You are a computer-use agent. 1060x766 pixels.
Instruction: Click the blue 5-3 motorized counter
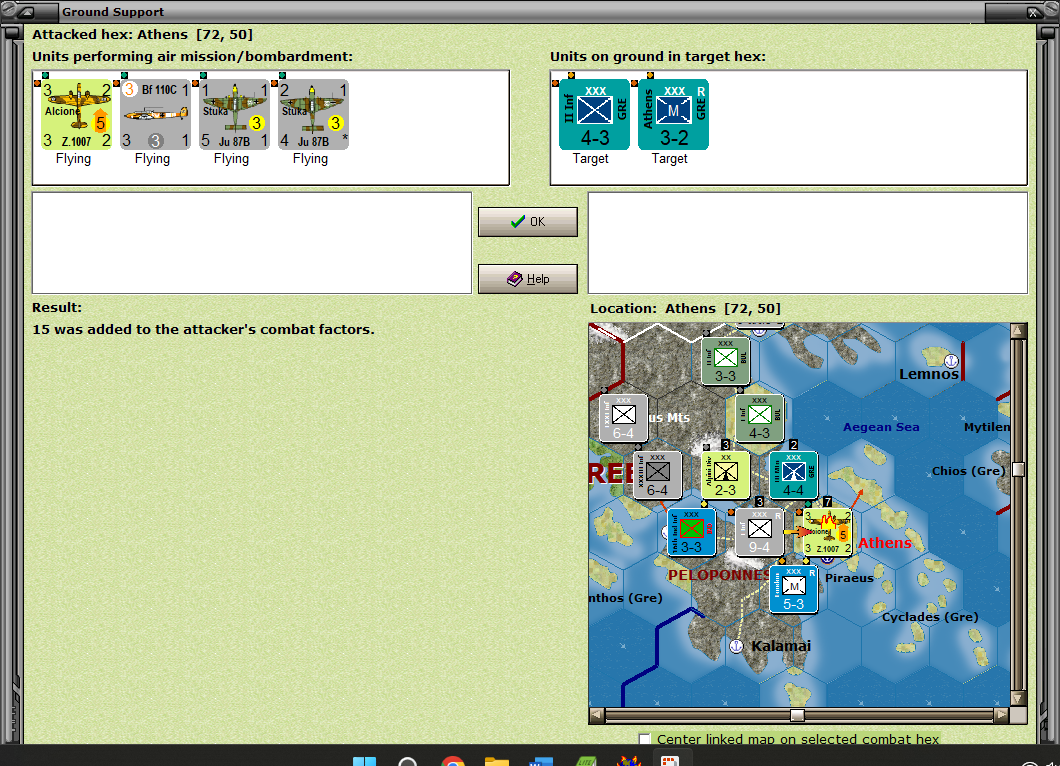pos(794,590)
